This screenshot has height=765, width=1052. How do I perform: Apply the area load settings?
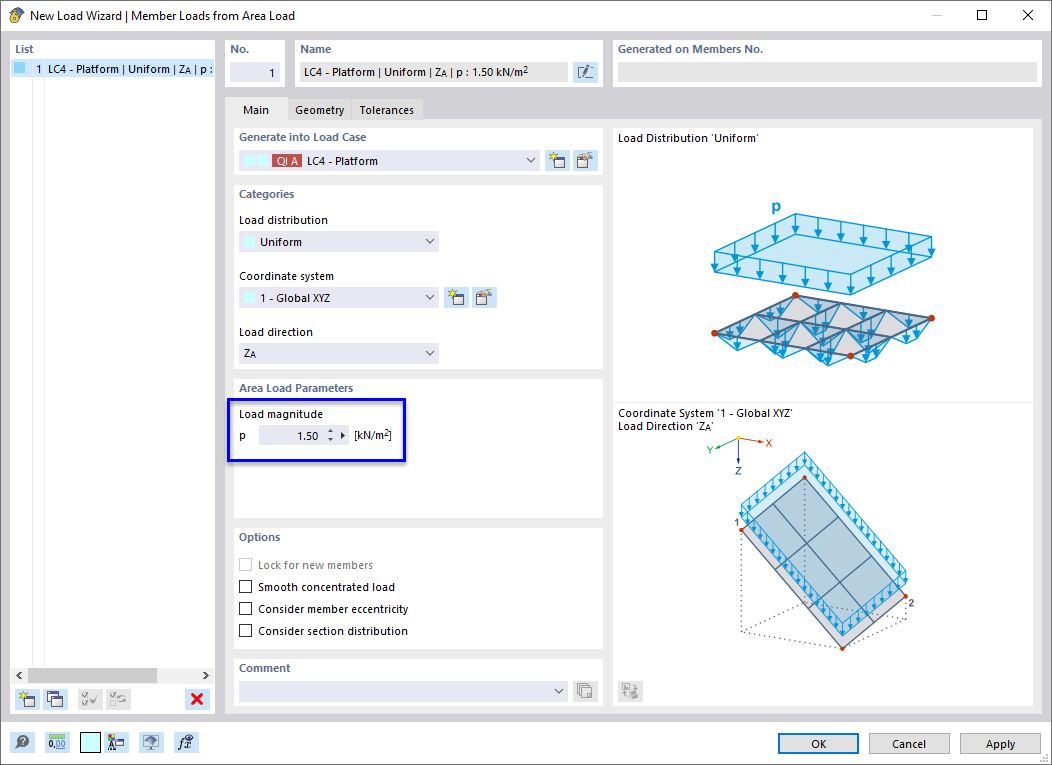[1000, 743]
